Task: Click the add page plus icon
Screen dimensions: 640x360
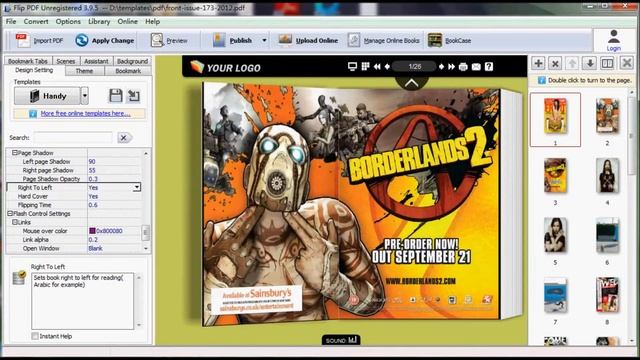Action: coord(538,63)
